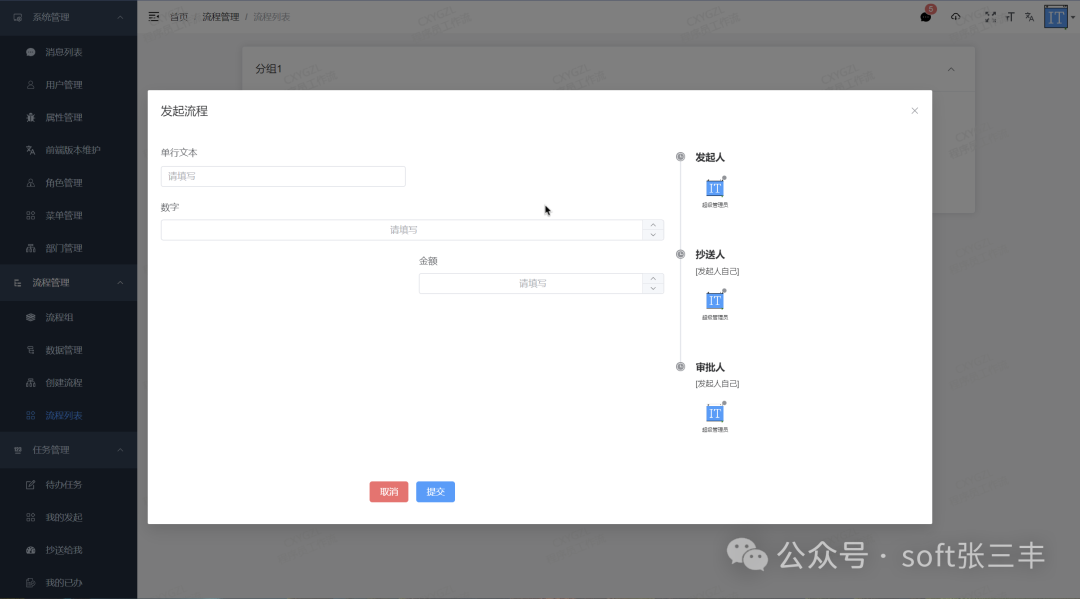Collapse the 分组1 panel chevron
The image size is (1080, 599).
[952, 69]
